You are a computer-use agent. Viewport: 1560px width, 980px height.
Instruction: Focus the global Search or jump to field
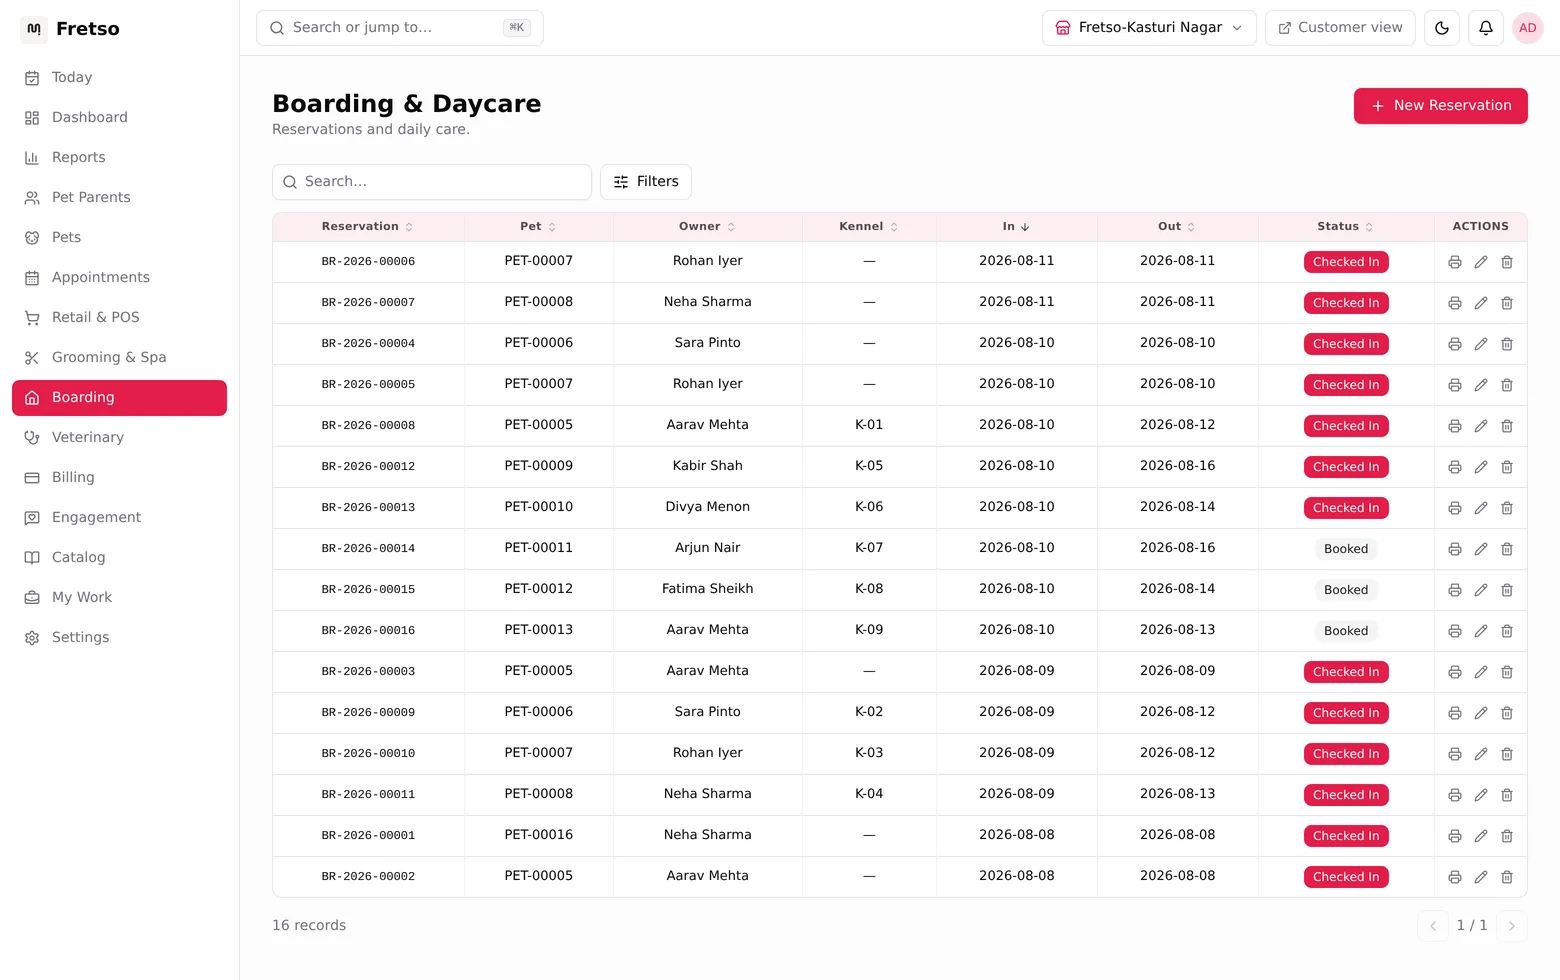pos(400,28)
